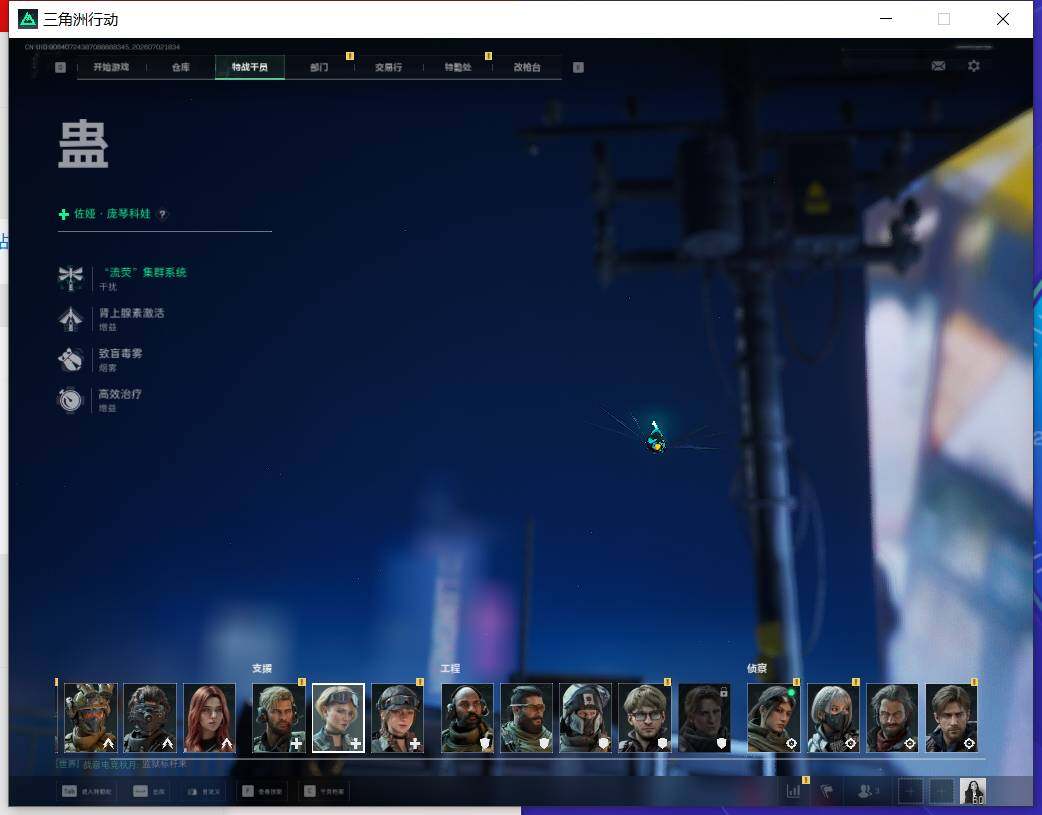Click the operator name 佐娅·庞琴科娃
This screenshot has width=1042, height=815.
(112, 214)
